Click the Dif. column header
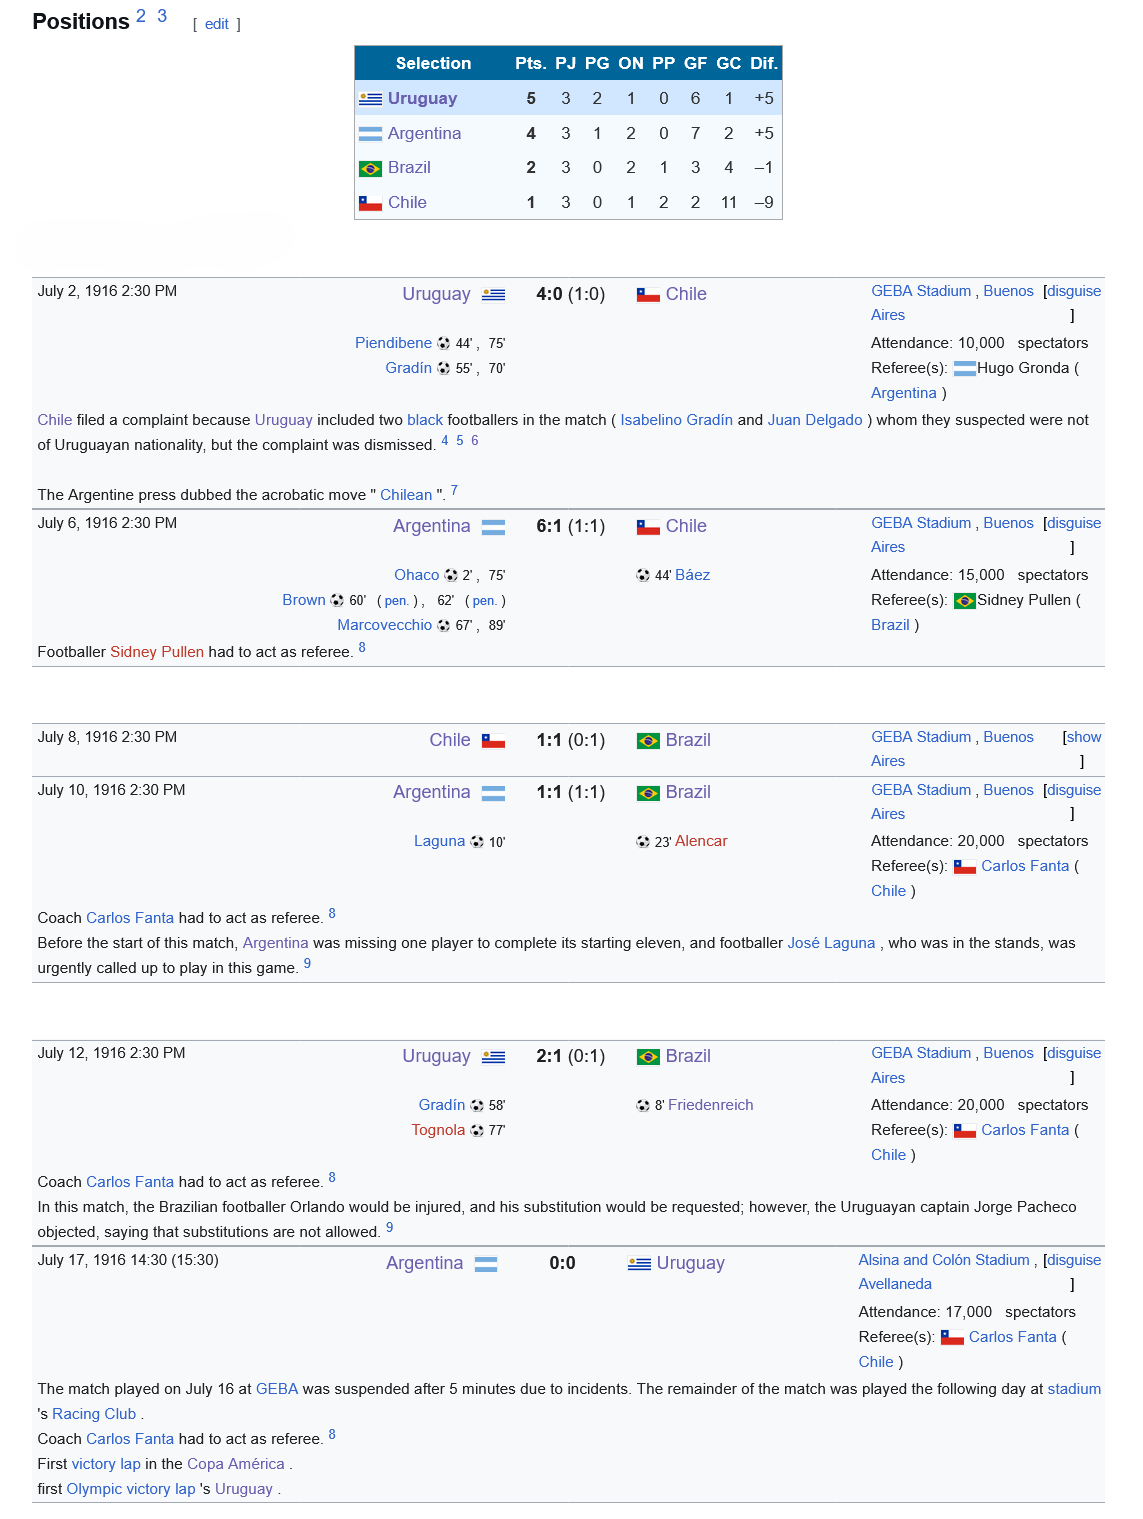 (x=764, y=64)
